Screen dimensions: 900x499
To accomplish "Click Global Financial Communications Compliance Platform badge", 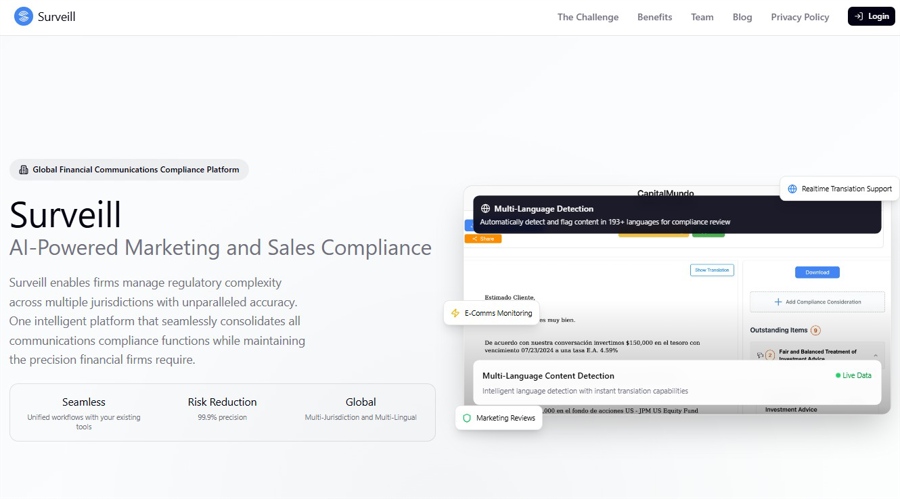I will (x=129, y=169).
